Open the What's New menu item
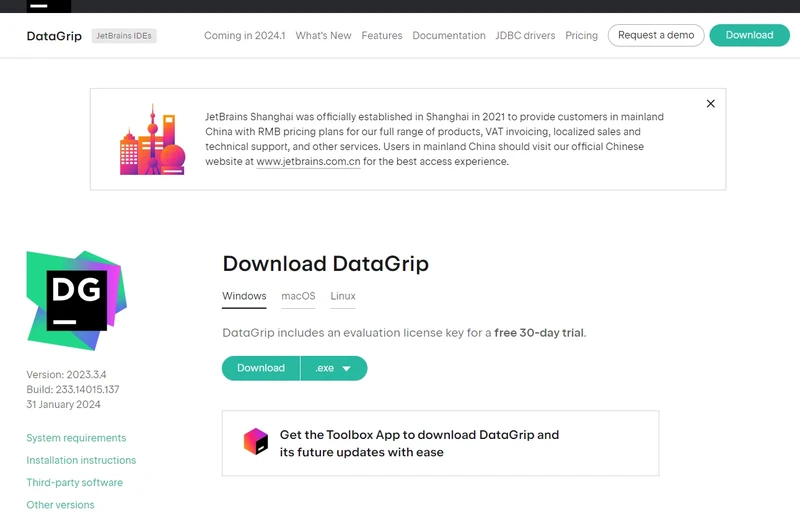 (323, 36)
